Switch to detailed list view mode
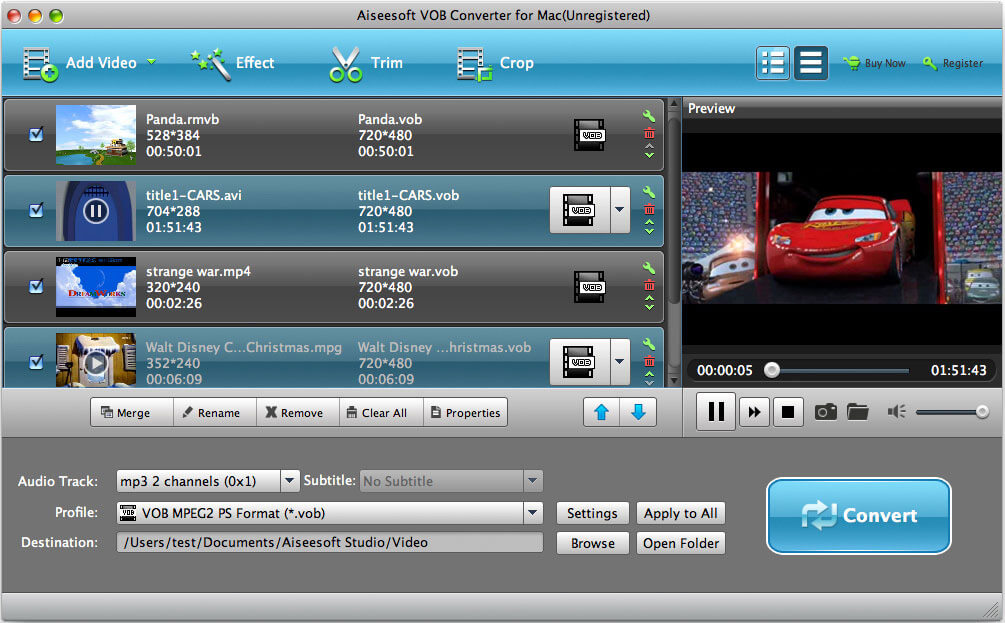 (x=772, y=63)
